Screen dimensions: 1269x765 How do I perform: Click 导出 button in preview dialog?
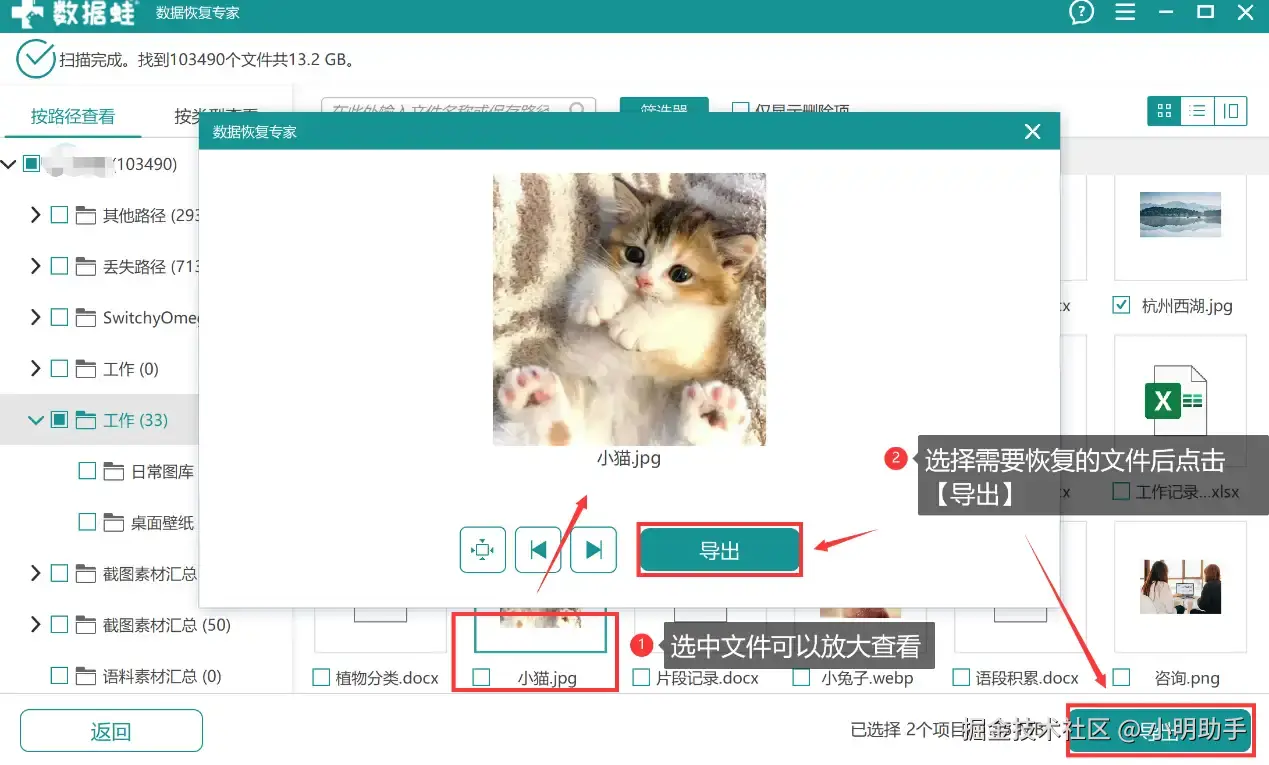coord(719,550)
